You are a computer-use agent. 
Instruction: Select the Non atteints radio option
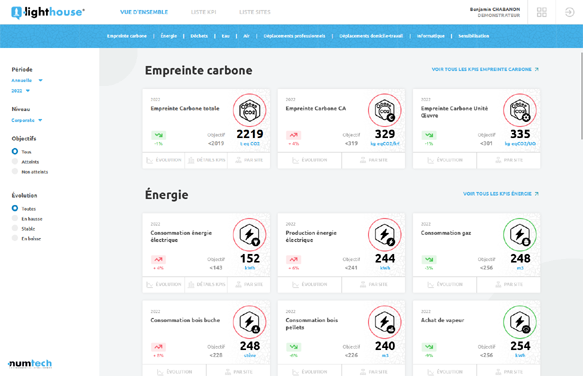click(15, 171)
